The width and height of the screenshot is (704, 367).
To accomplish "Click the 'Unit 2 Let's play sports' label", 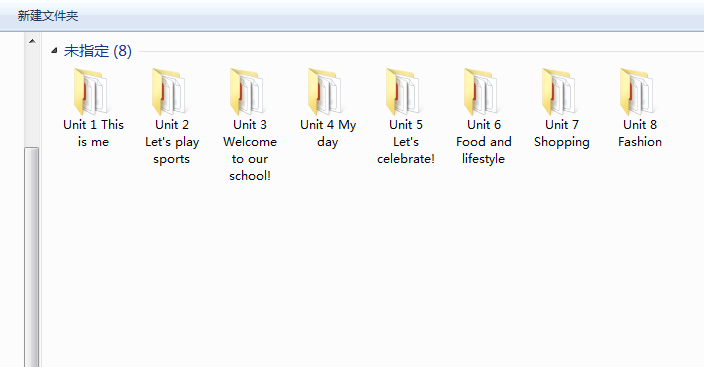I will (x=172, y=142).
